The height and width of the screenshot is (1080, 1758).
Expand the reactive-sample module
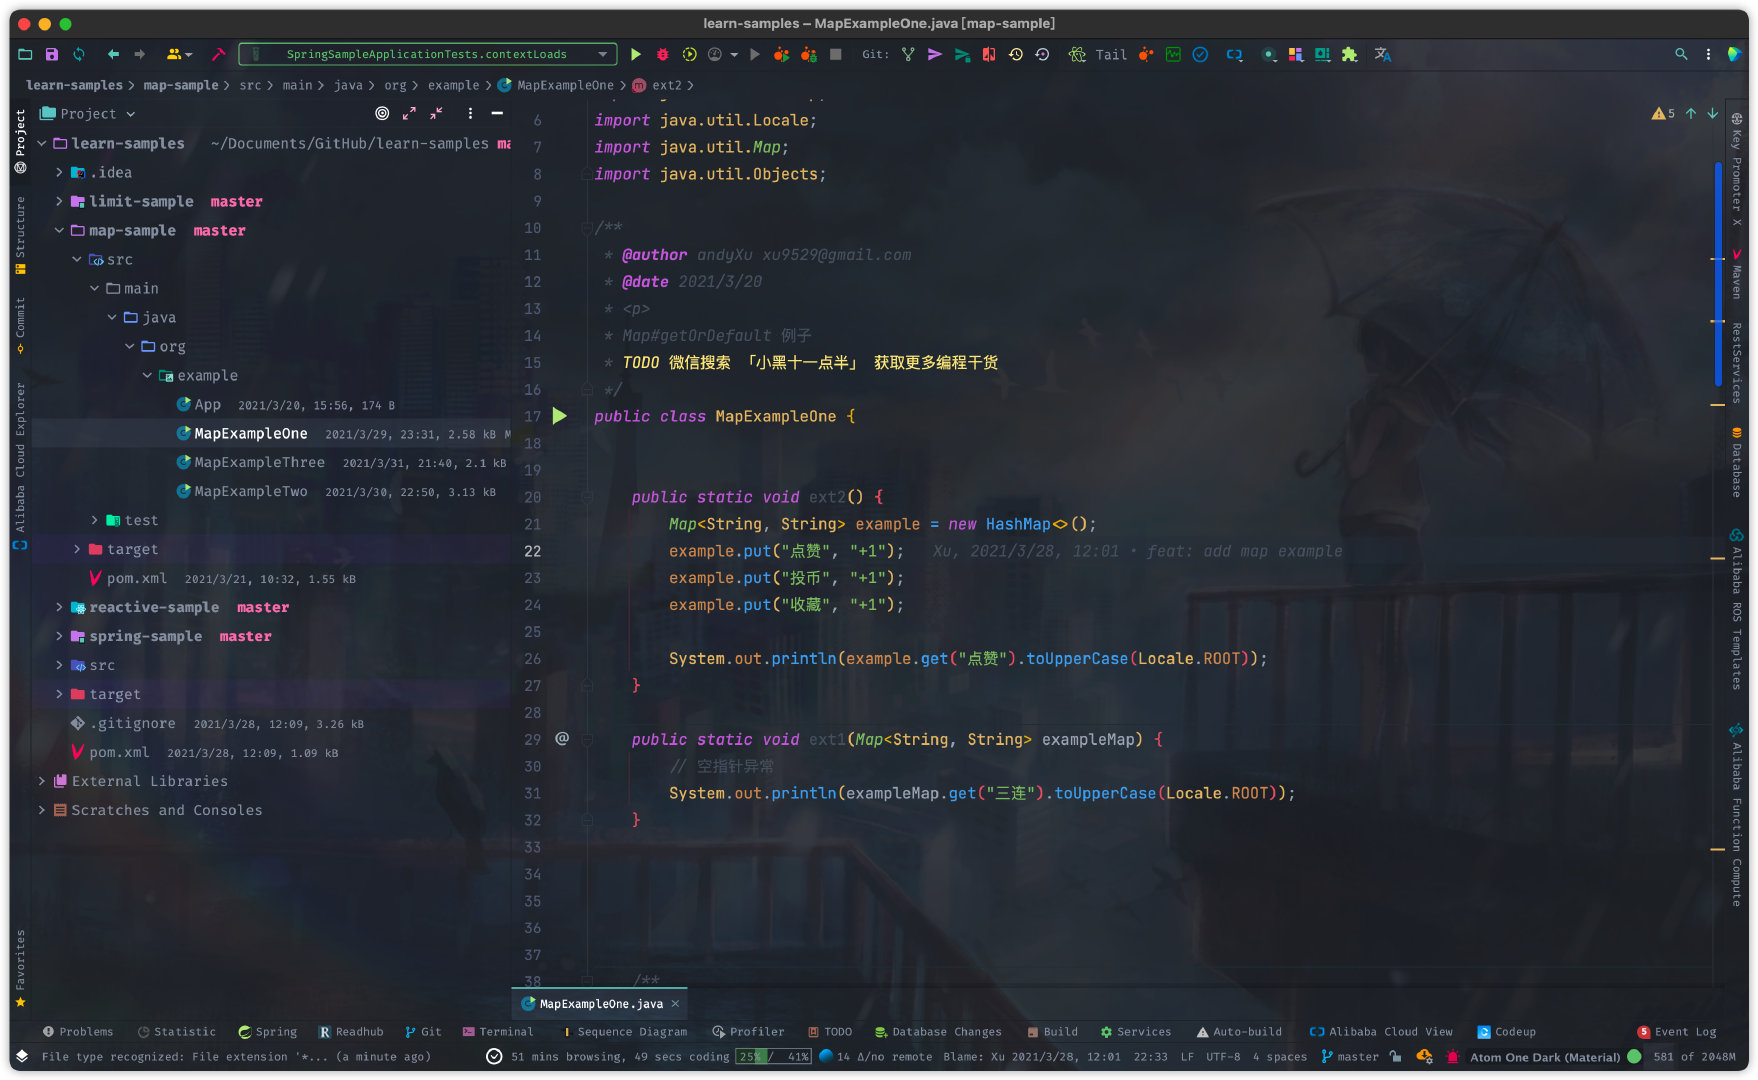coord(59,607)
